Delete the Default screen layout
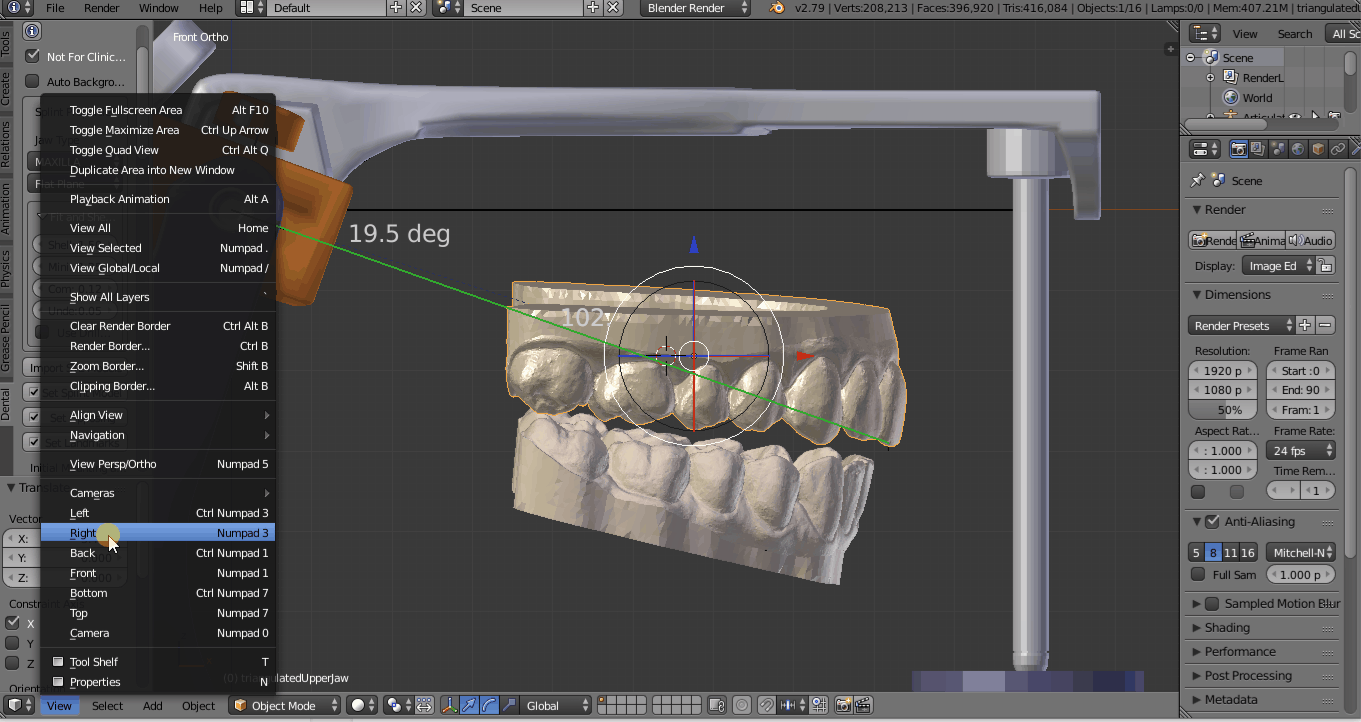The height and width of the screenshot is (722, 1361). (x=416, y=7)
